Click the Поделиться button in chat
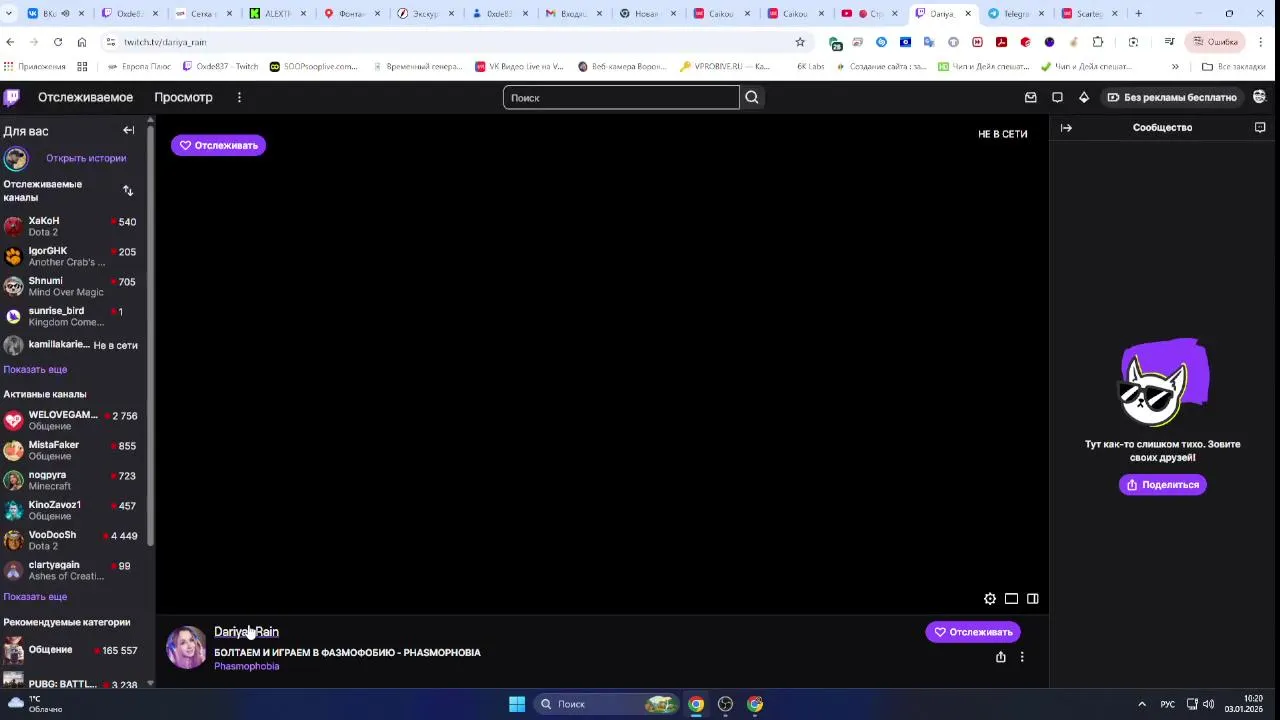This screenshot has height=720, width=1280. pos(1162,485)
